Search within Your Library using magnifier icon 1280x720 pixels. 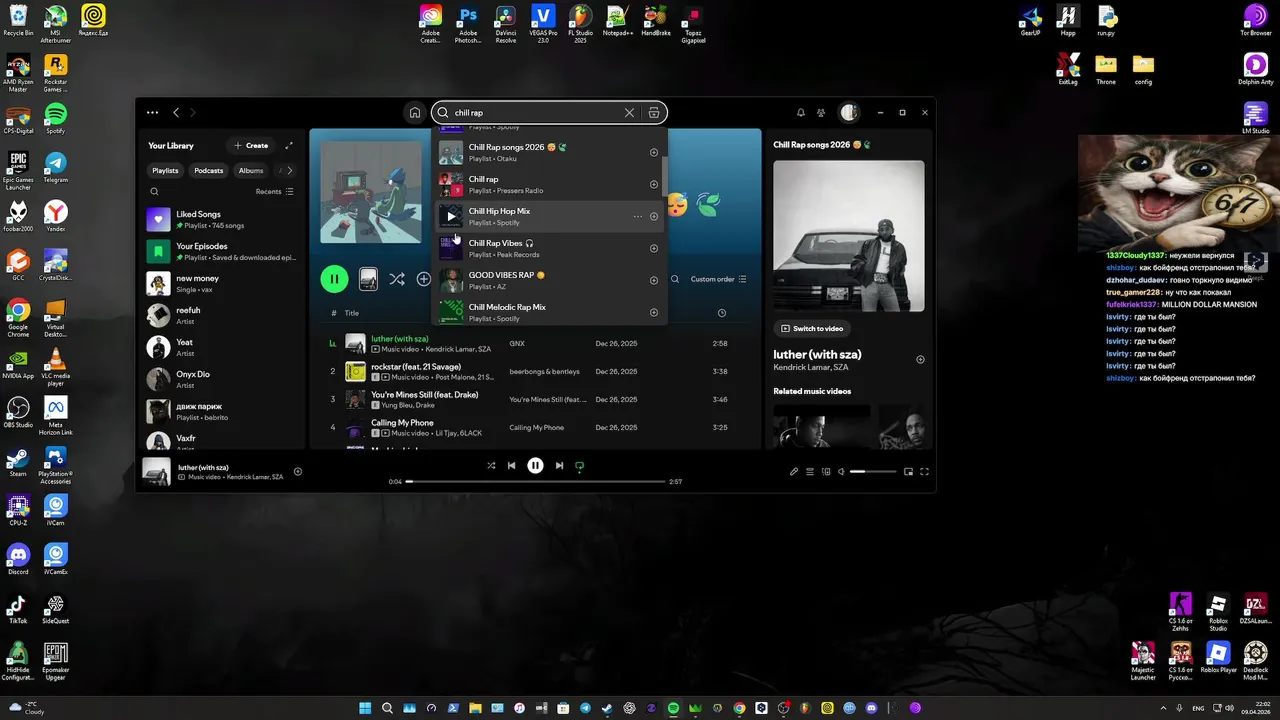coord(154,191)
